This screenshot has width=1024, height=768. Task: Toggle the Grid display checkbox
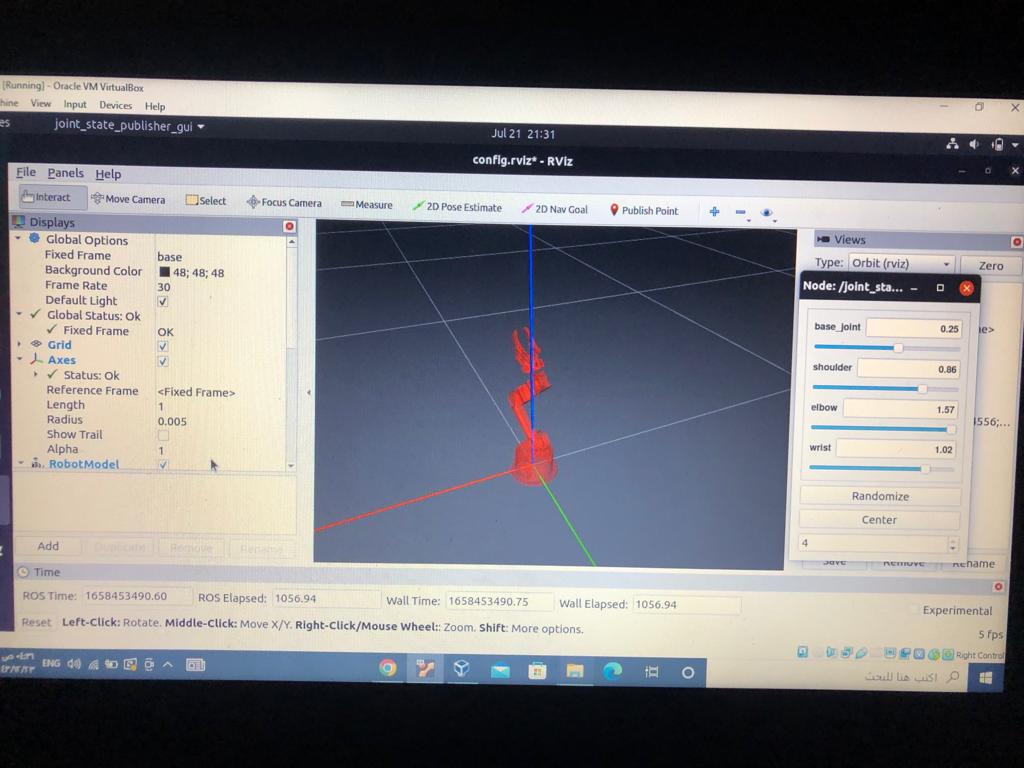[162, 345]
